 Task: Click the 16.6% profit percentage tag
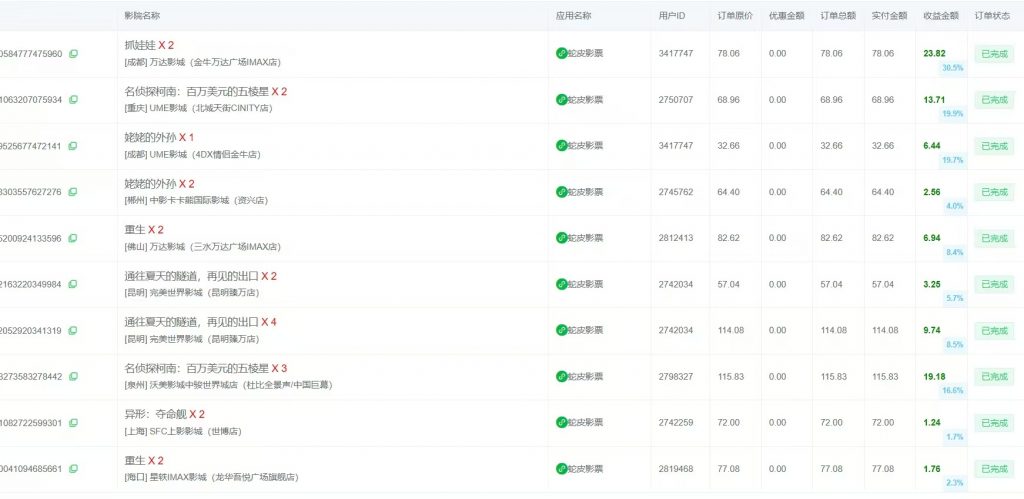pos(952,391)
